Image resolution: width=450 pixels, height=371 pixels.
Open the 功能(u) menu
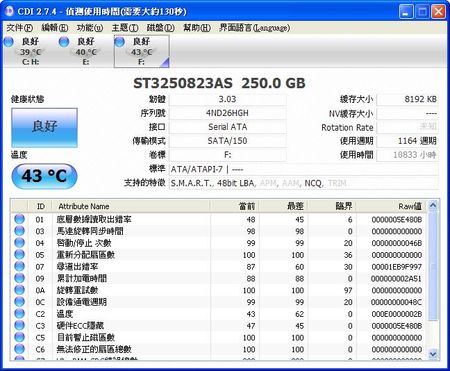(x=90, y=28)
